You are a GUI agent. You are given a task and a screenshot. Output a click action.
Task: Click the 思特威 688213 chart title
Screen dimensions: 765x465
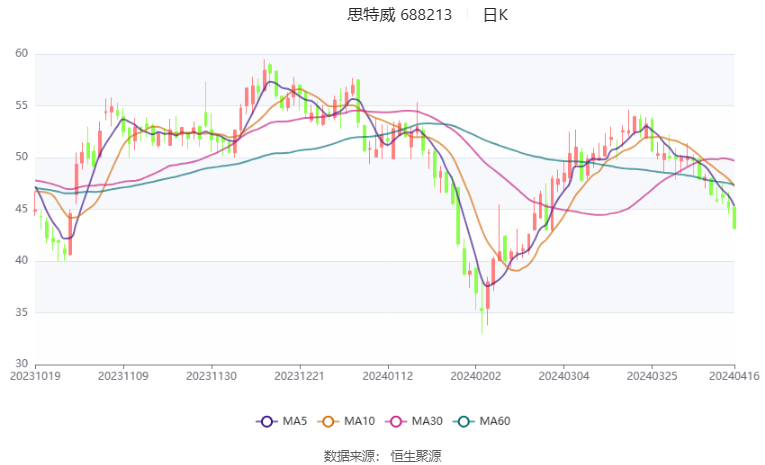coord(399,15)
